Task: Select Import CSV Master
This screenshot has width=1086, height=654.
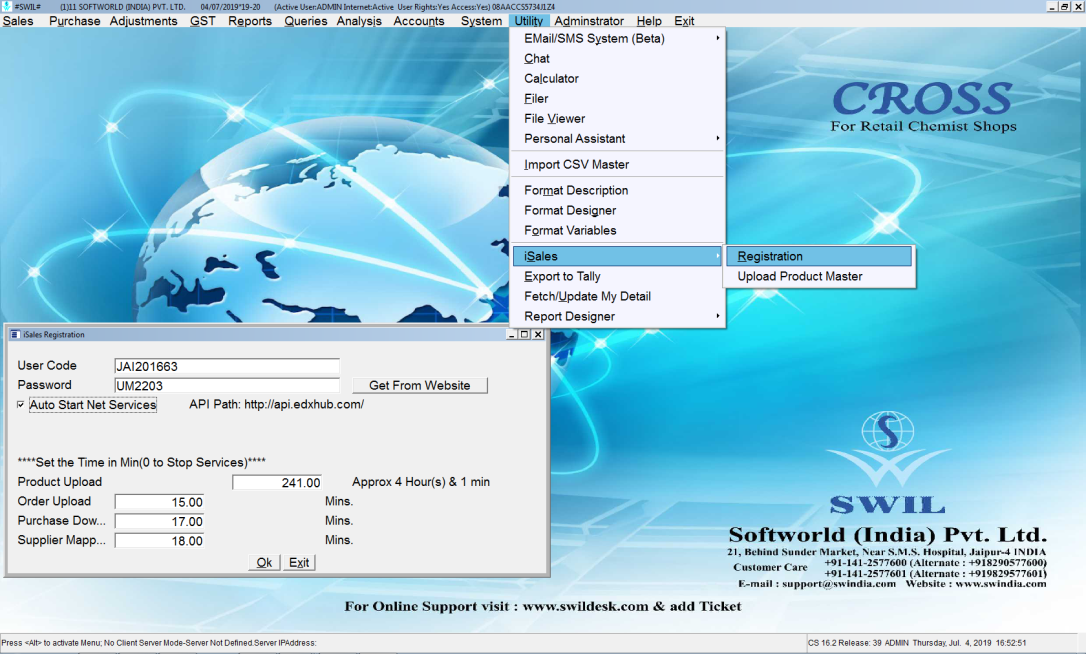Action: click(x=617, y=165)
